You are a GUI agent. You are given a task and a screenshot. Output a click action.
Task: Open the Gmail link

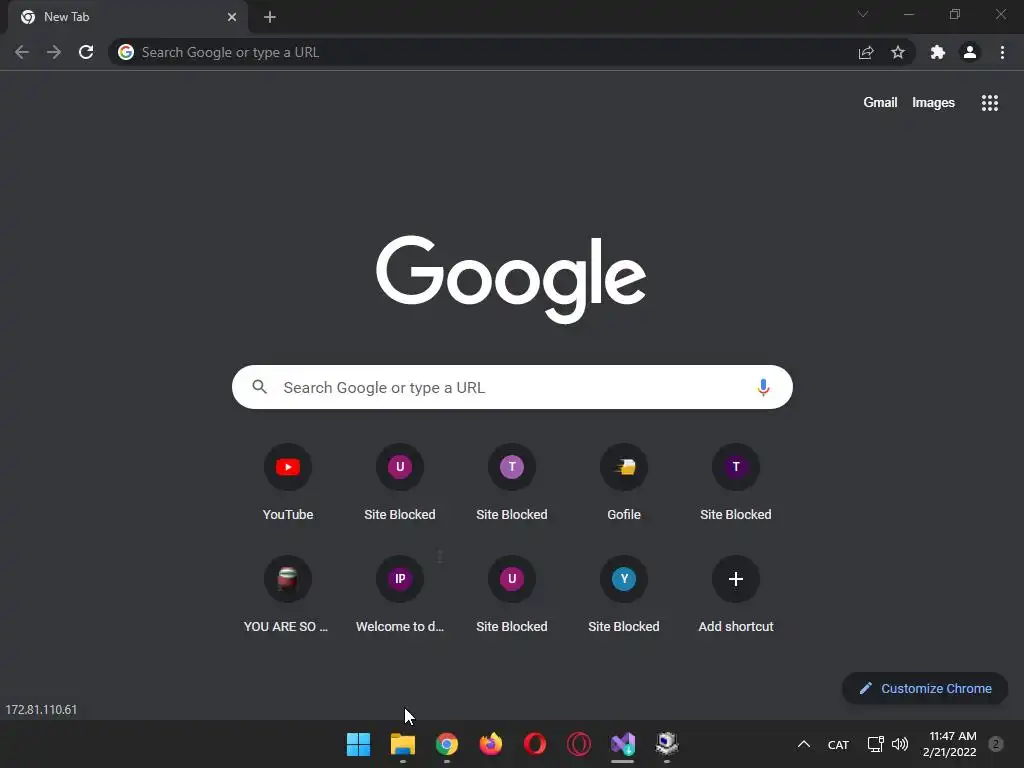tap(880, 103)
